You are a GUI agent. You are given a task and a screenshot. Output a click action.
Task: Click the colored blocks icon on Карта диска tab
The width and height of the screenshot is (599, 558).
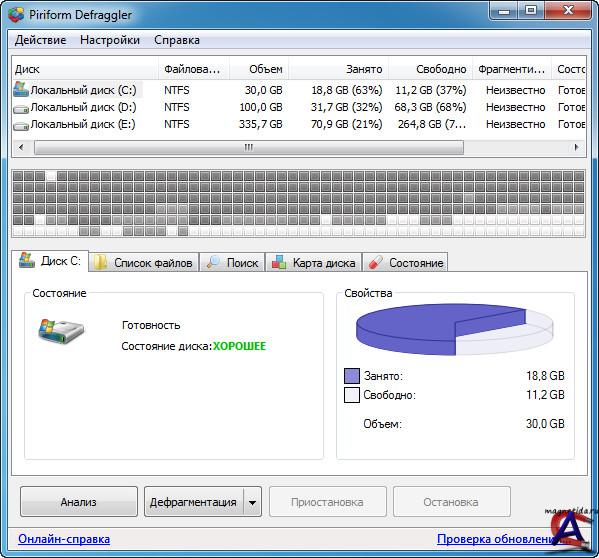[279, 262]
